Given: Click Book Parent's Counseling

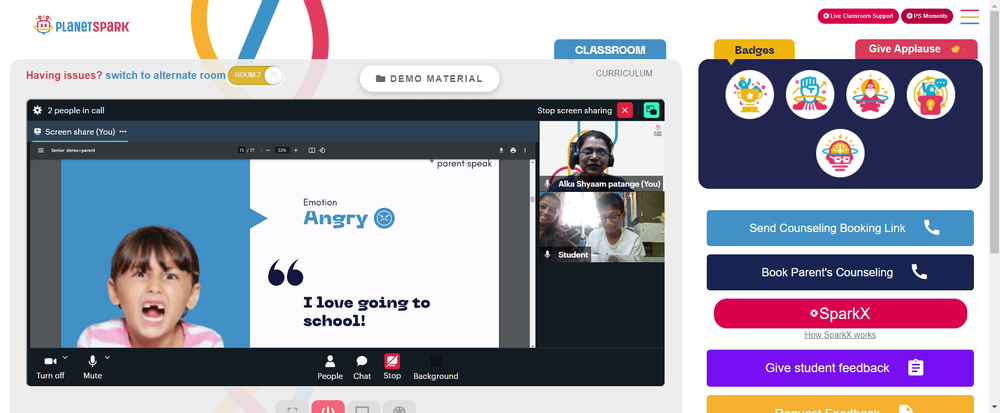Looking at the screenshot, I should click(x=840, y=272).
